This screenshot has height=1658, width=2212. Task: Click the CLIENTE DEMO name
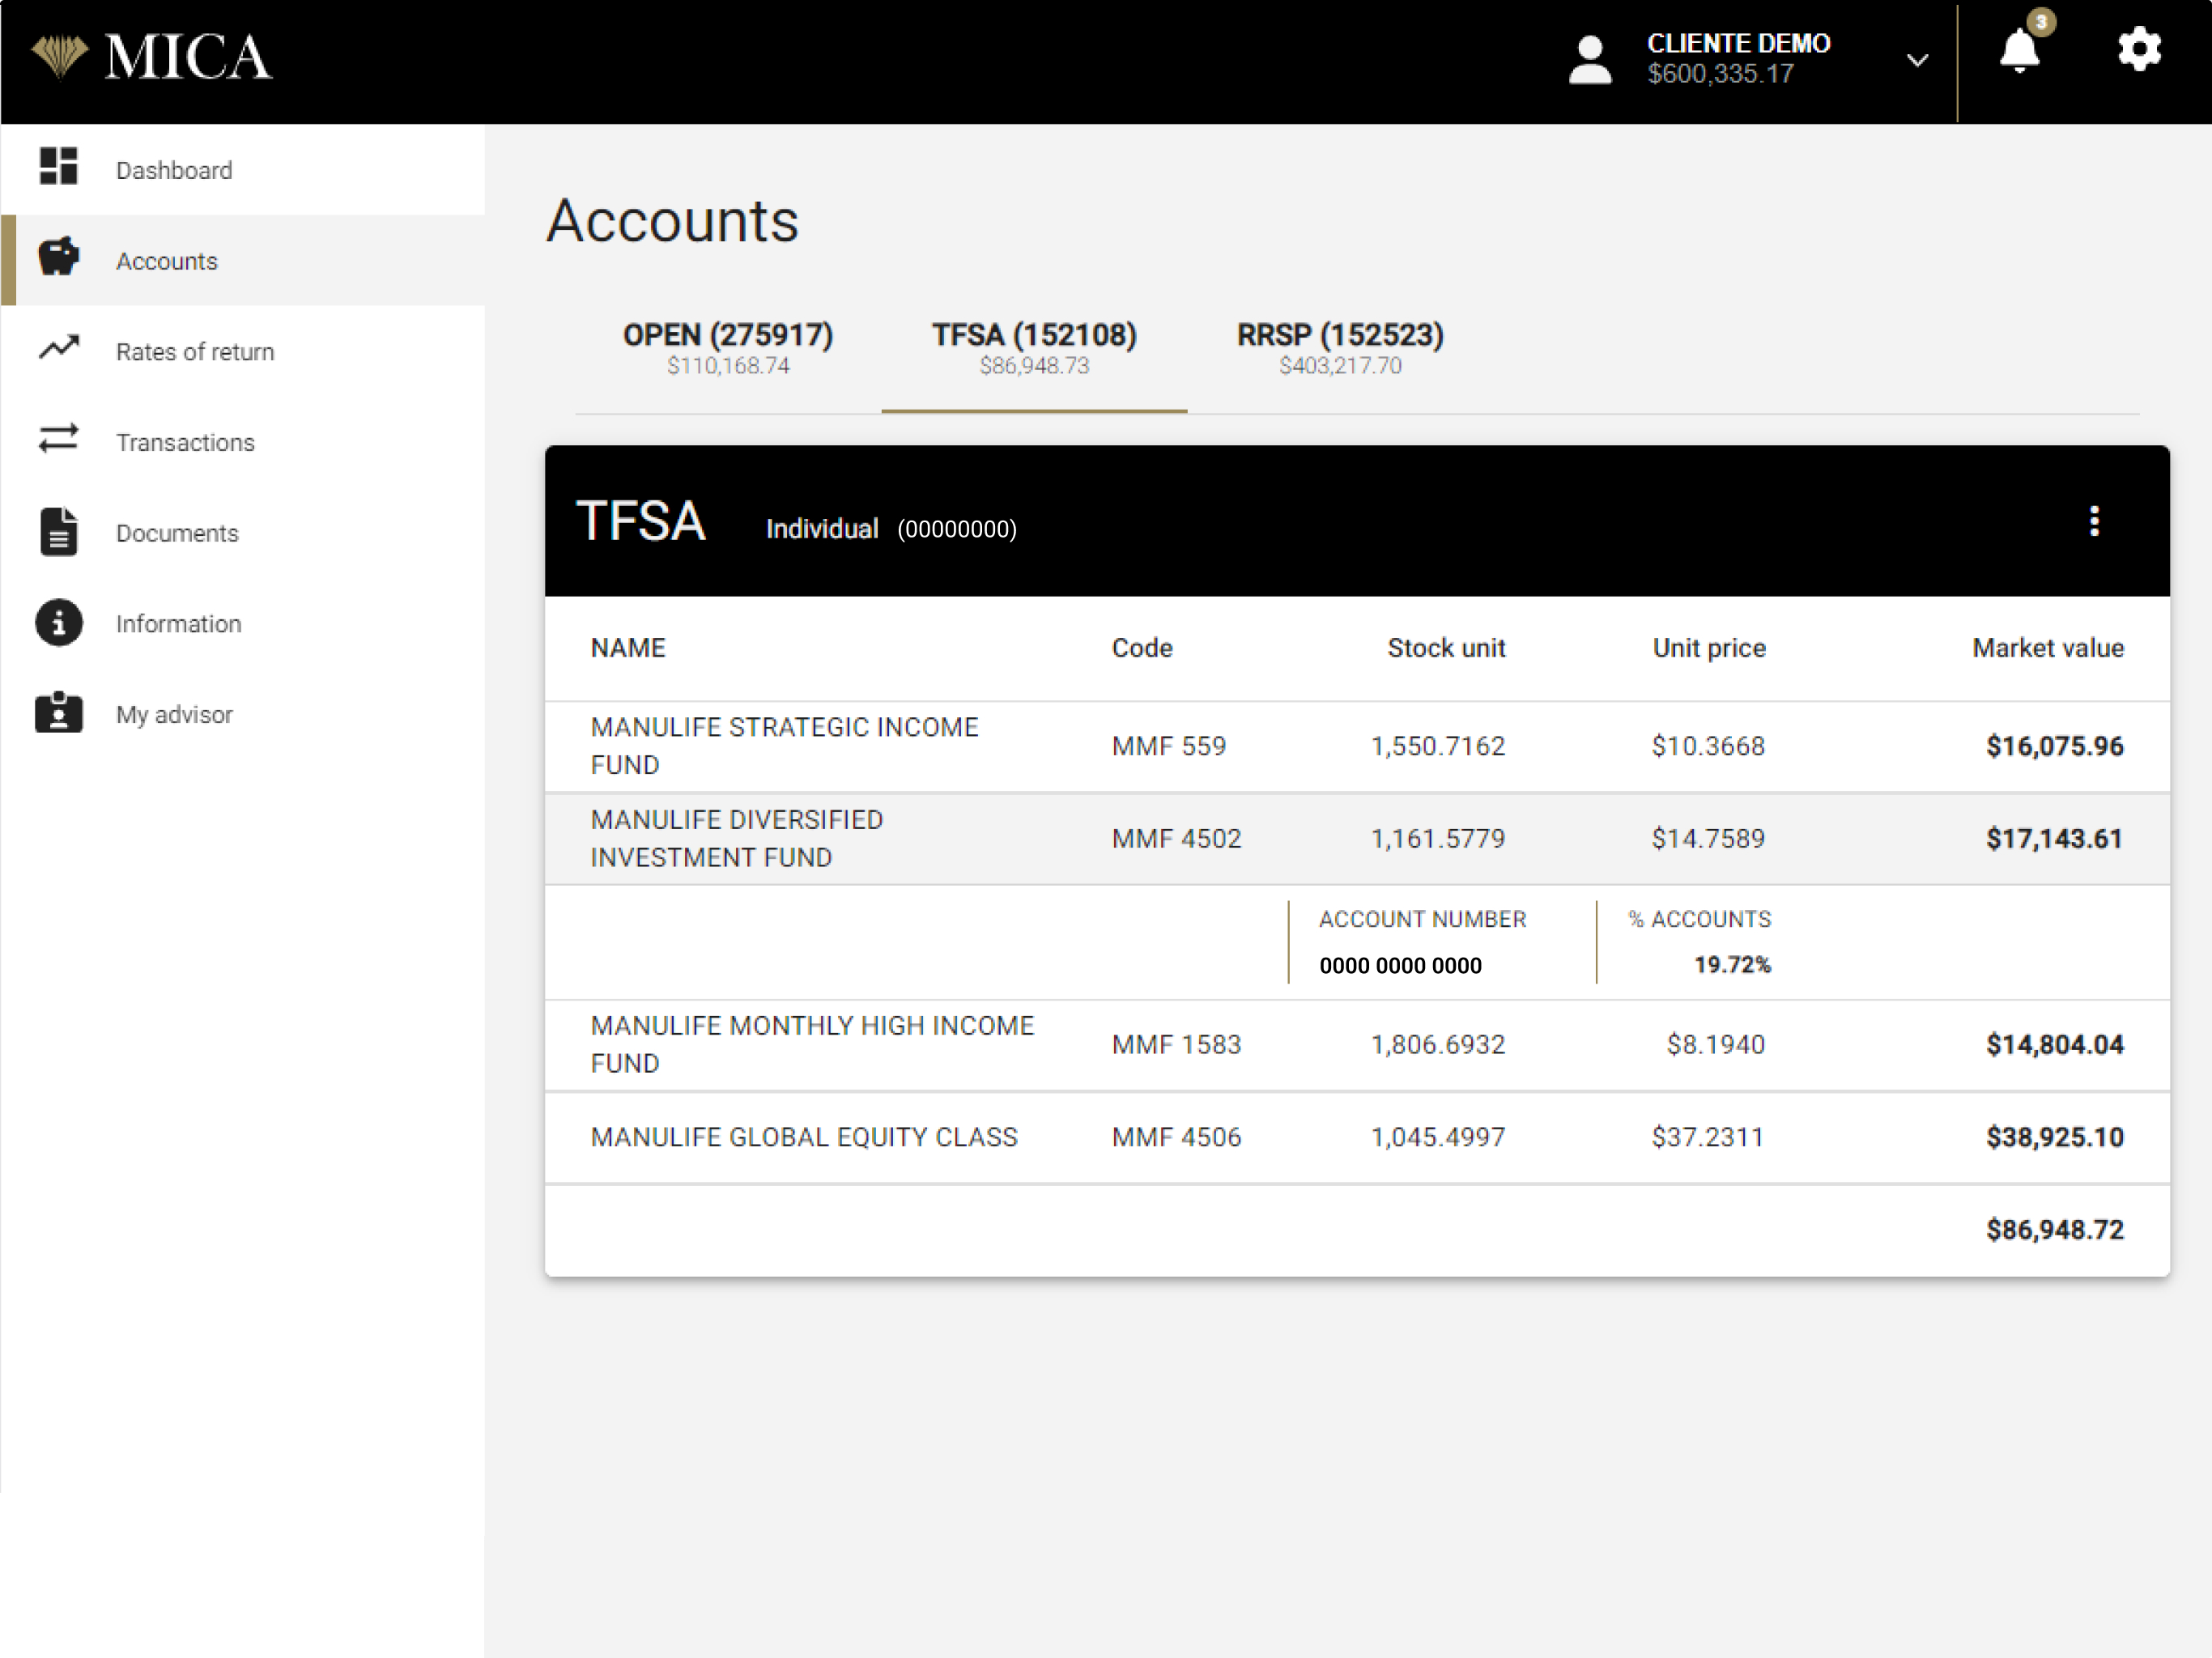point(1739,43)
